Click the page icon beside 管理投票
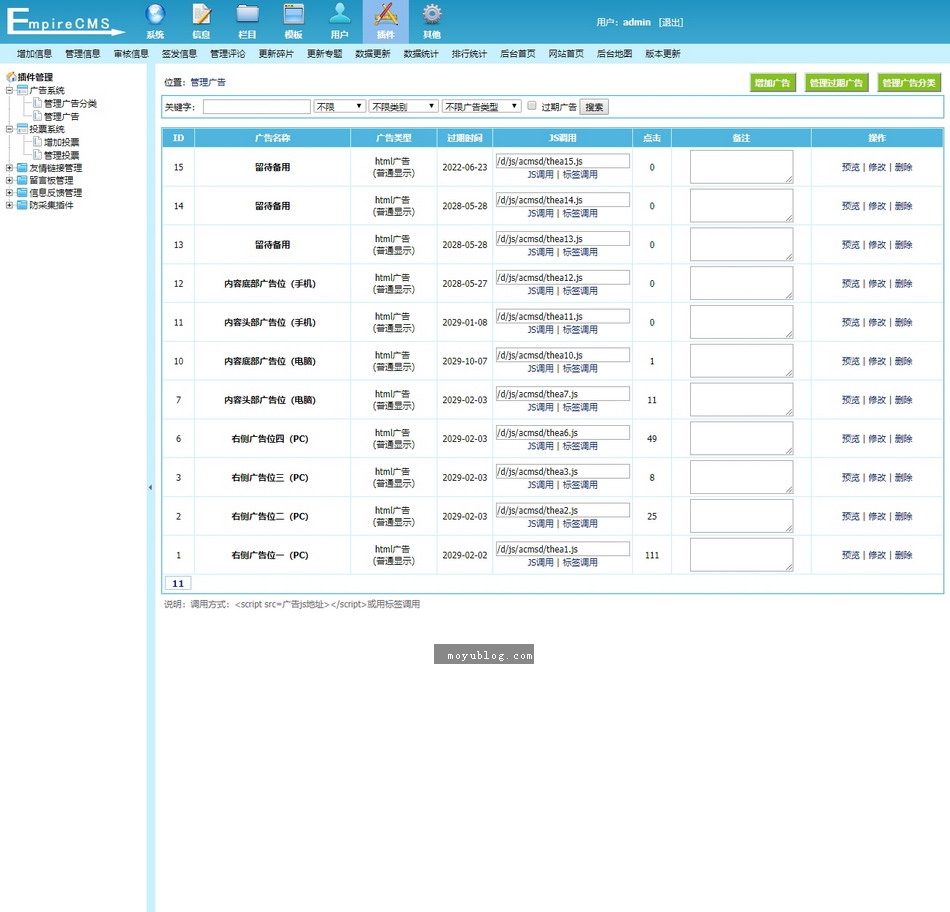 click(x=37, y=155)
